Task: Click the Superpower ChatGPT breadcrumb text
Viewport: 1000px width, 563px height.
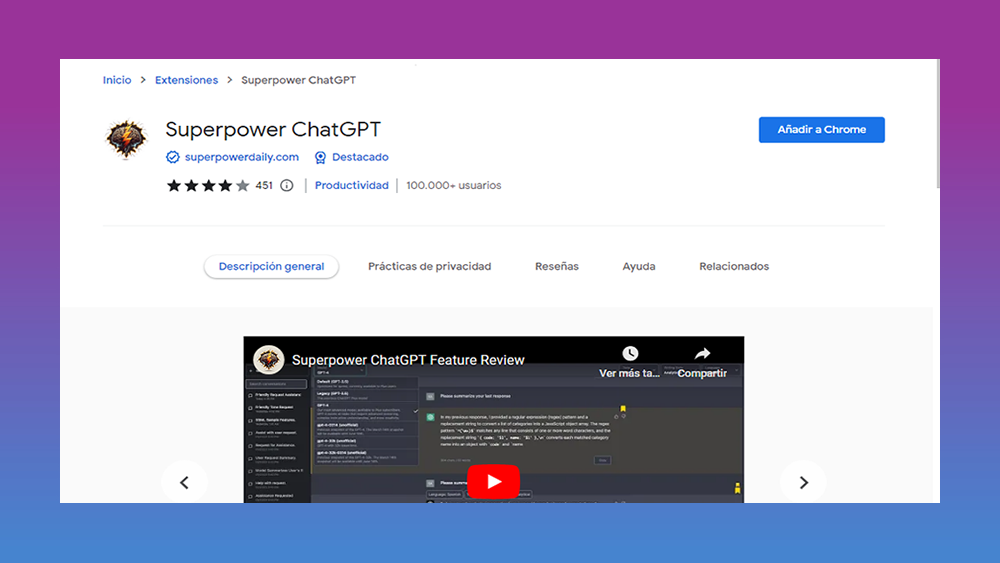Action: click(298, 80)
